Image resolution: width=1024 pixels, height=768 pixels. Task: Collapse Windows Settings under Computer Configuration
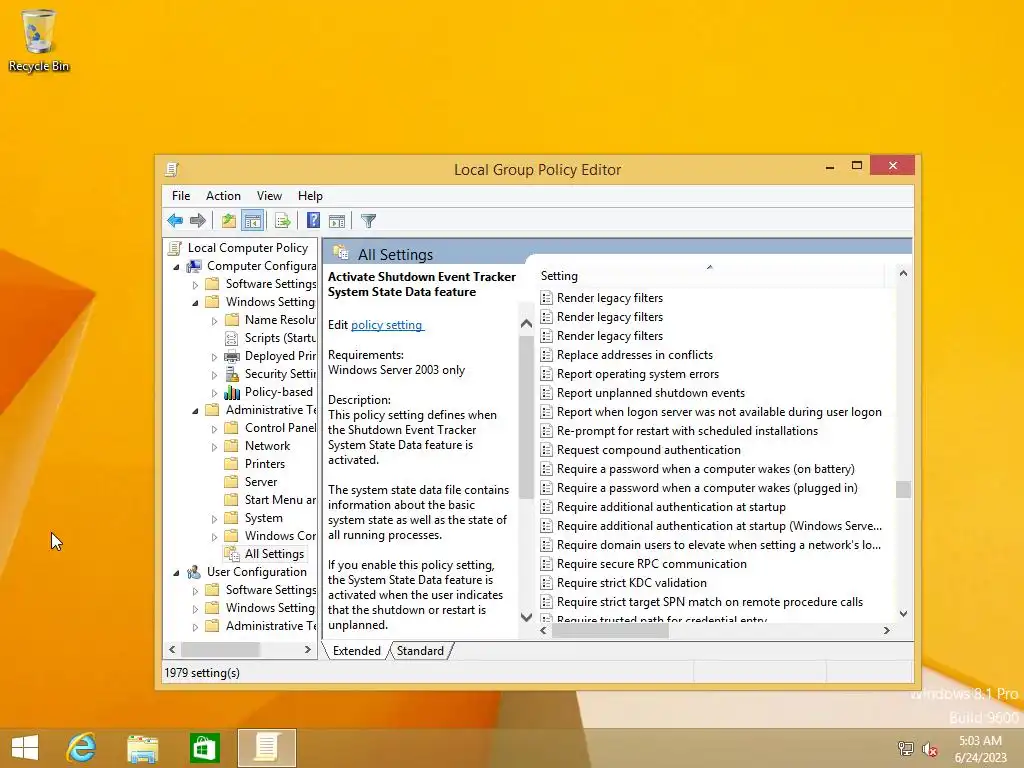(x=195, y=303)
